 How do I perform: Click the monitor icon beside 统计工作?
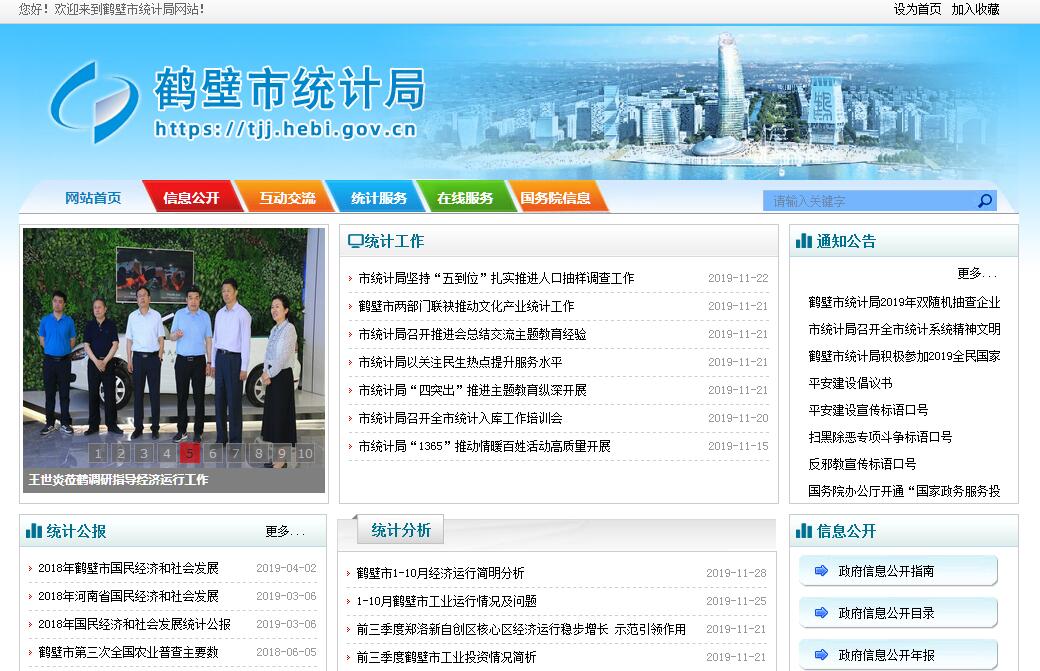pos(354,241)
